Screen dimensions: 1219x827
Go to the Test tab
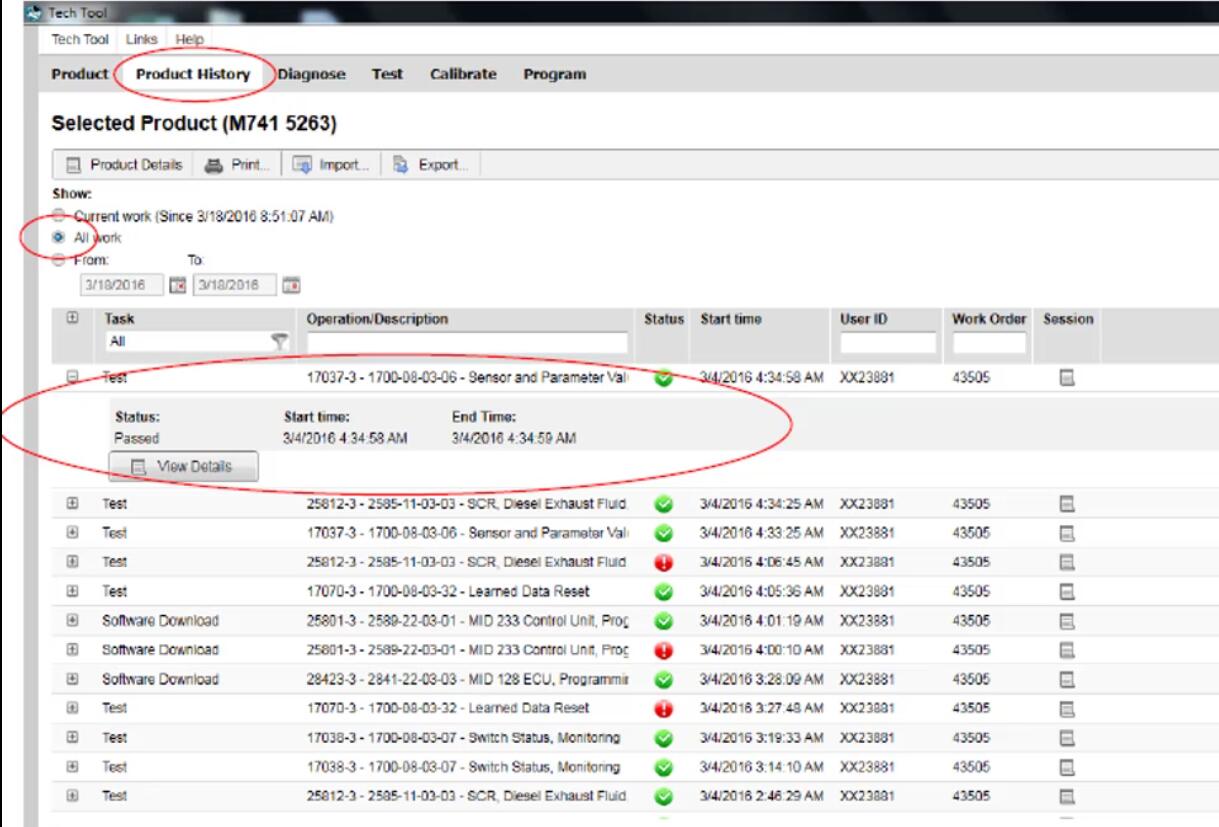click(x=387, y=75)
